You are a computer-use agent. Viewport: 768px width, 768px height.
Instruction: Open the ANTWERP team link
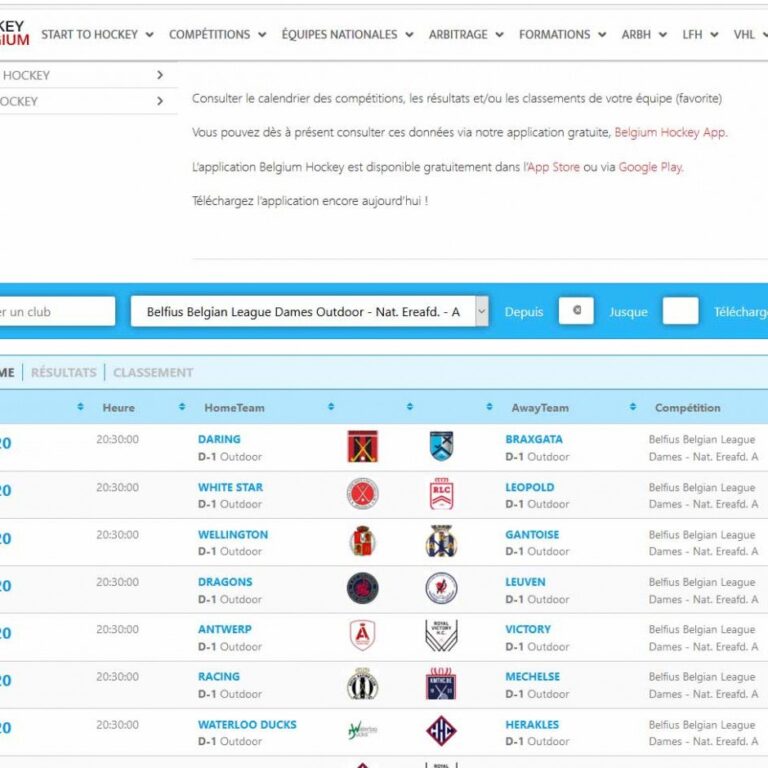point(224,629)
